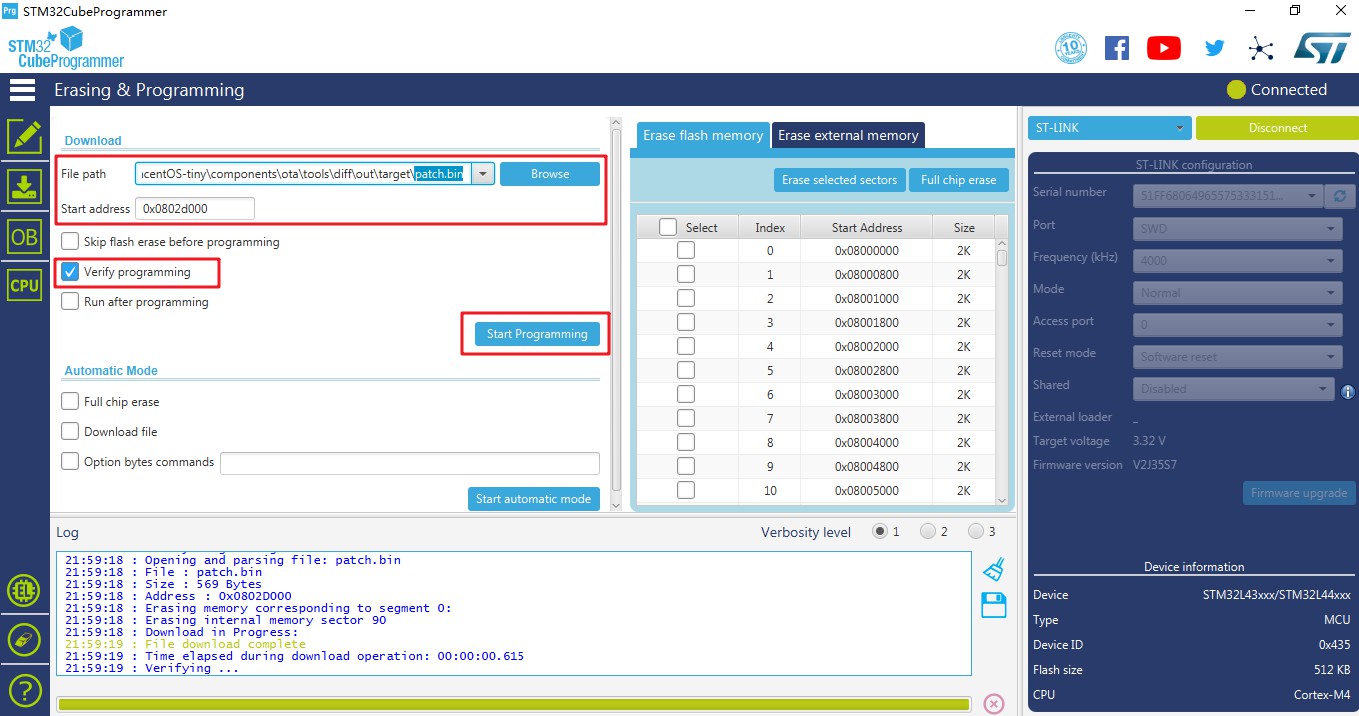Screen dimensions: 1359x716
Task: Open the Option Bytes (OB) page
Action: click(24, 236)
